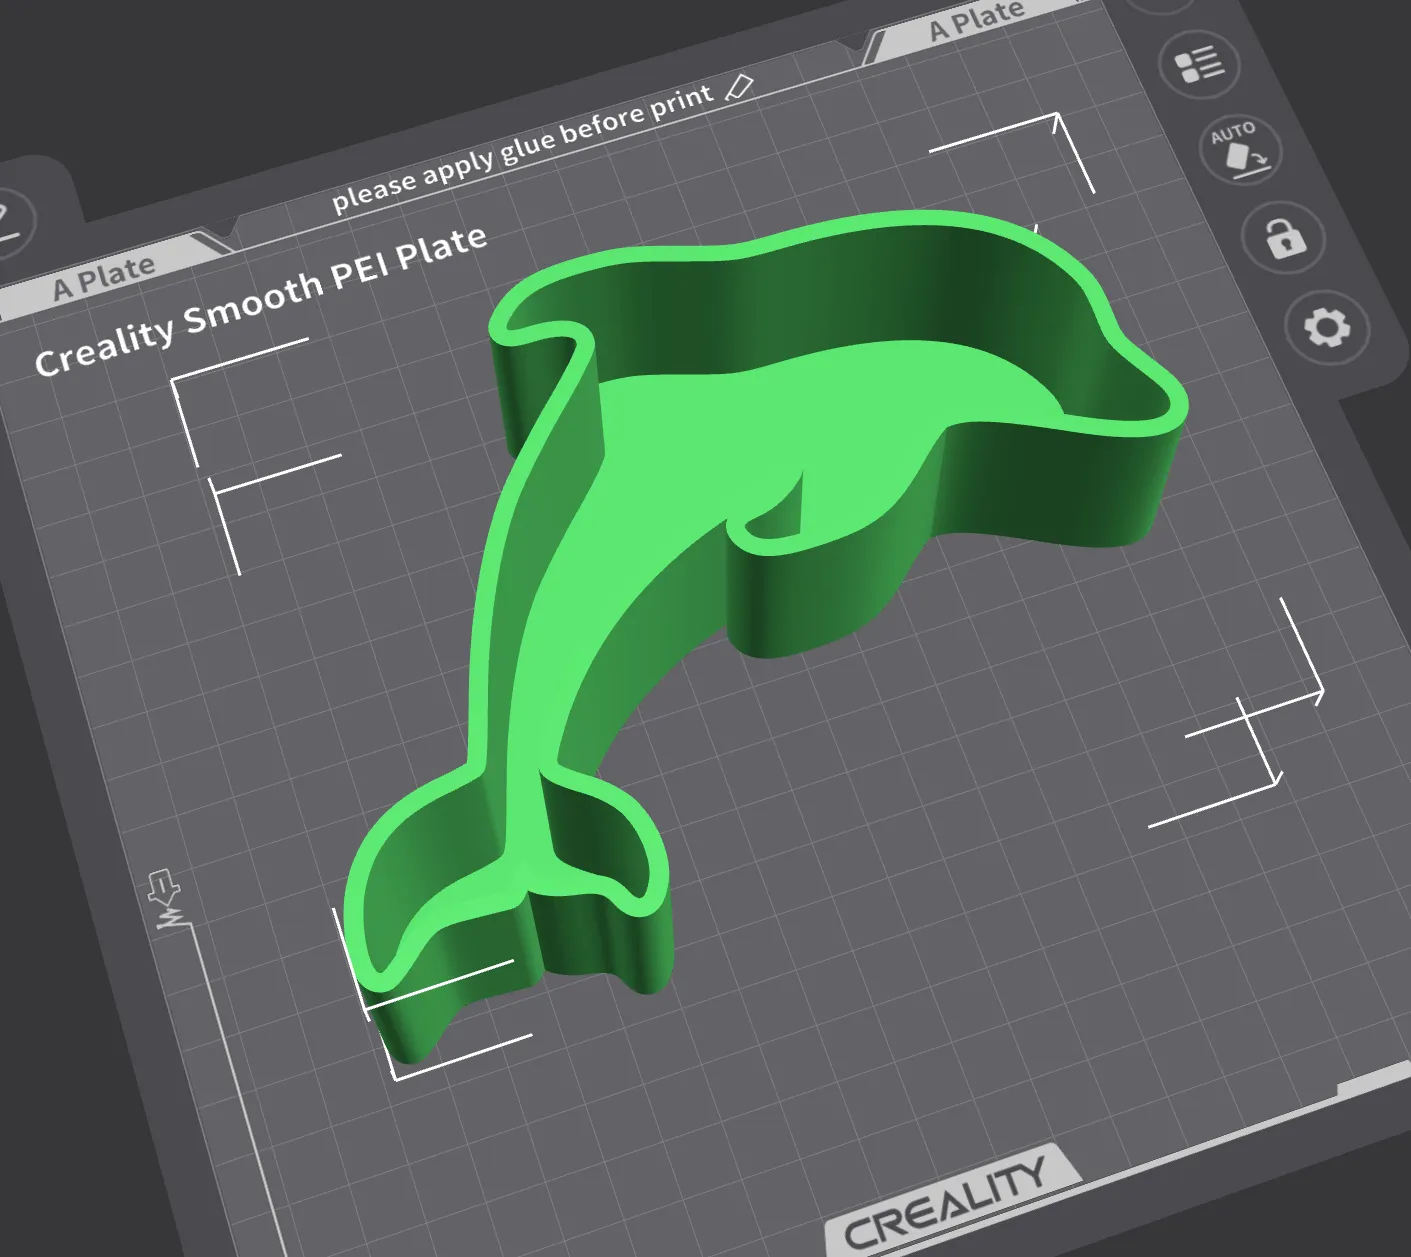This screenshot has width=1411, height=1257.
Task: Toggle the plate lock icon
Action: click(1284, 238)
